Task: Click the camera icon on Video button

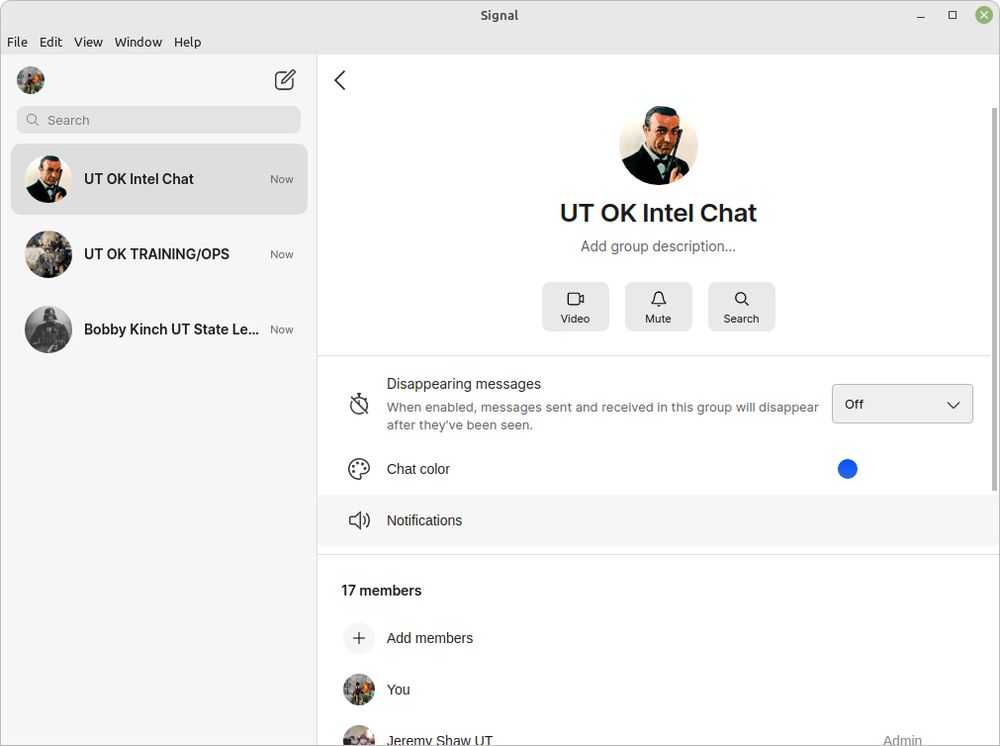Action: [x=575, y=298]
